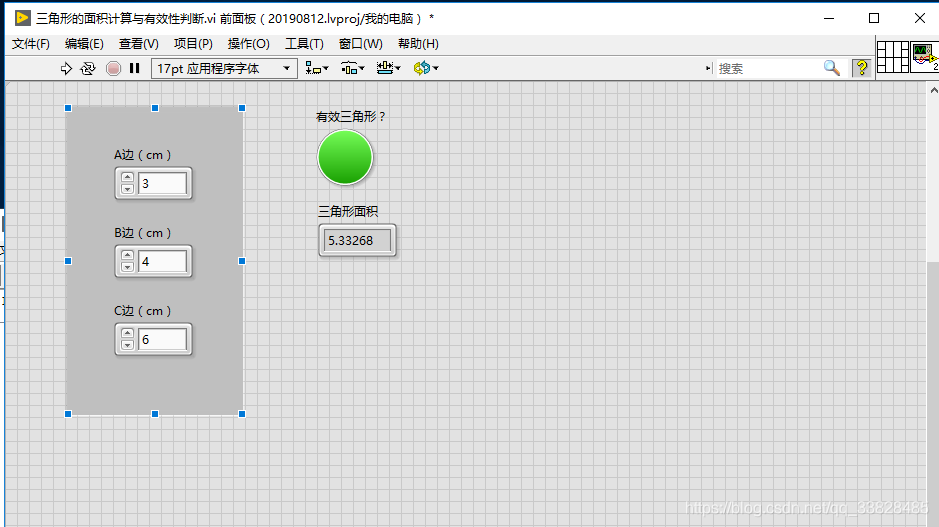Viewport: 939px width, 527px height.
Task: Click the 三角形面积 label
Action: coord(348,211)
